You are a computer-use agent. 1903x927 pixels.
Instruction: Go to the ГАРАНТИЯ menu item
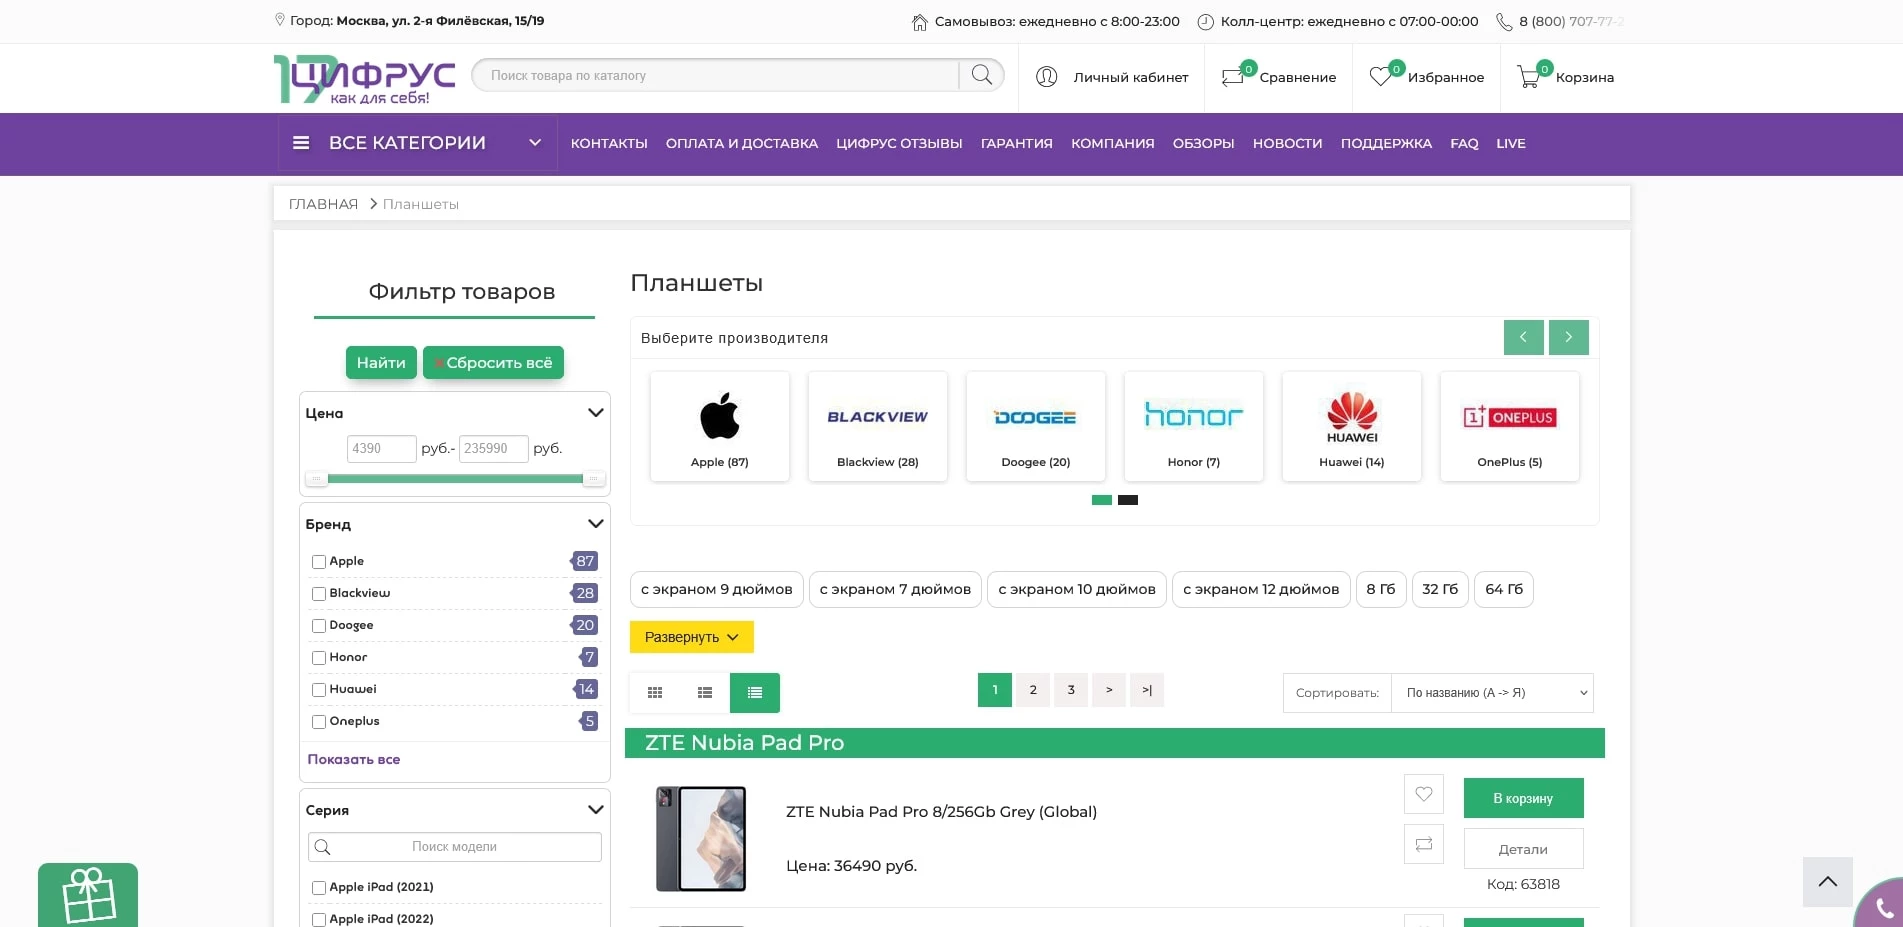pyautogui.click(x=1016, y=143)
